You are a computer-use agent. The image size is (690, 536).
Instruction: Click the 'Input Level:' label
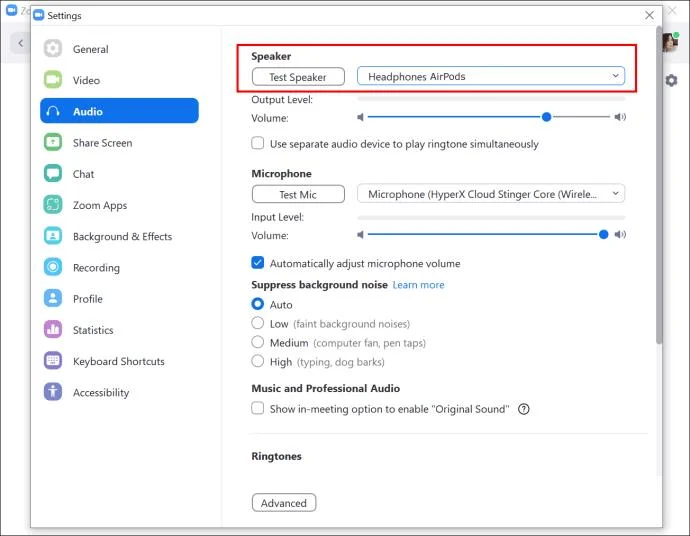tap(277, 217)
